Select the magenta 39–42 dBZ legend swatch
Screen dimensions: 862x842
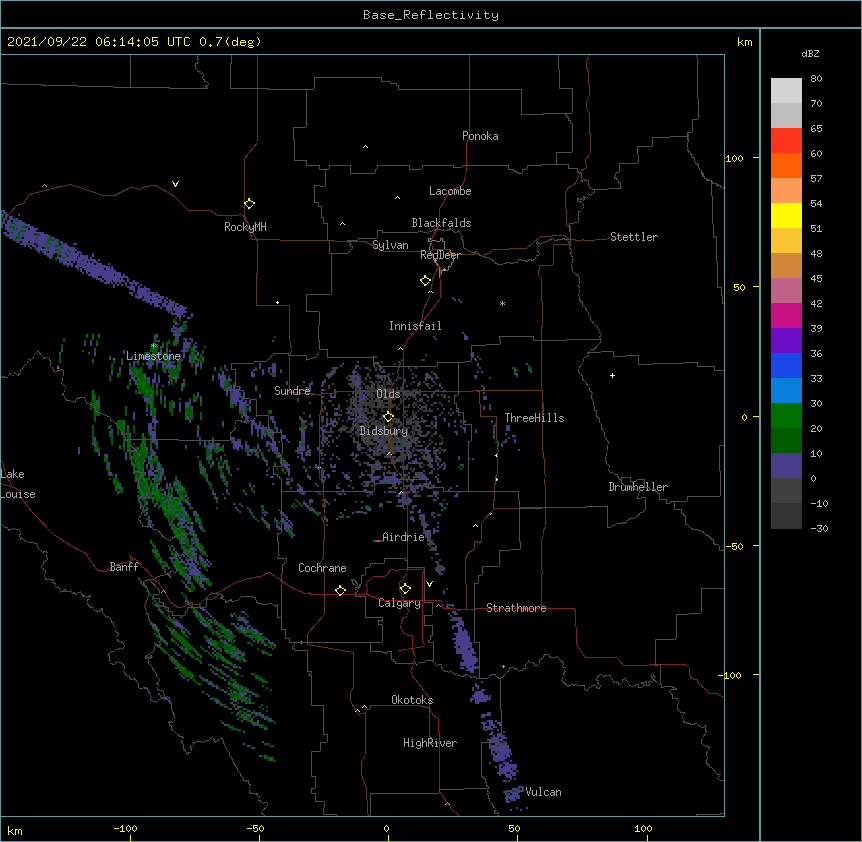[786, 315]
